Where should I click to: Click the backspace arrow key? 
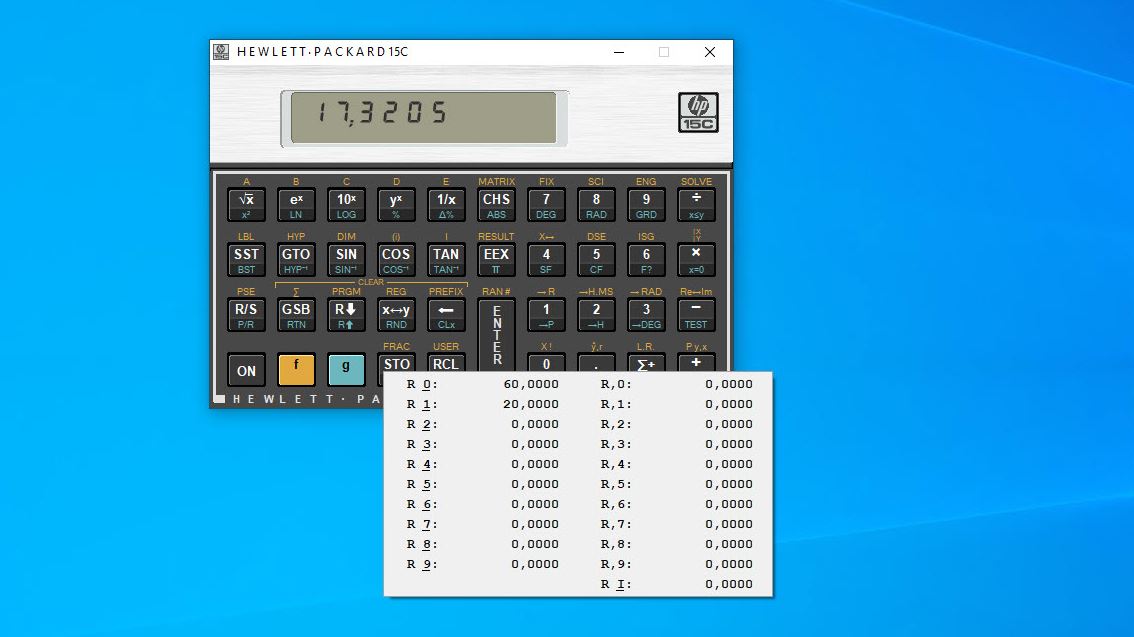446,315
